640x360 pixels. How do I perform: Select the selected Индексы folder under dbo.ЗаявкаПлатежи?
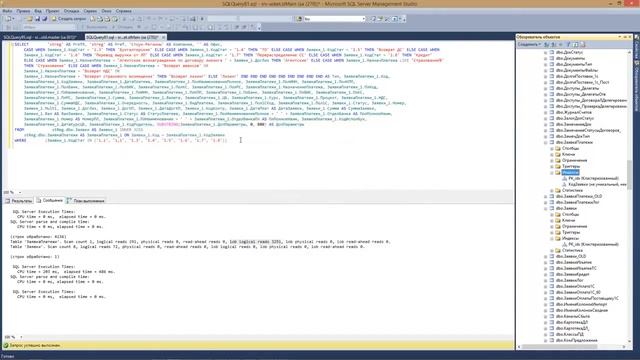click(570, 172)
